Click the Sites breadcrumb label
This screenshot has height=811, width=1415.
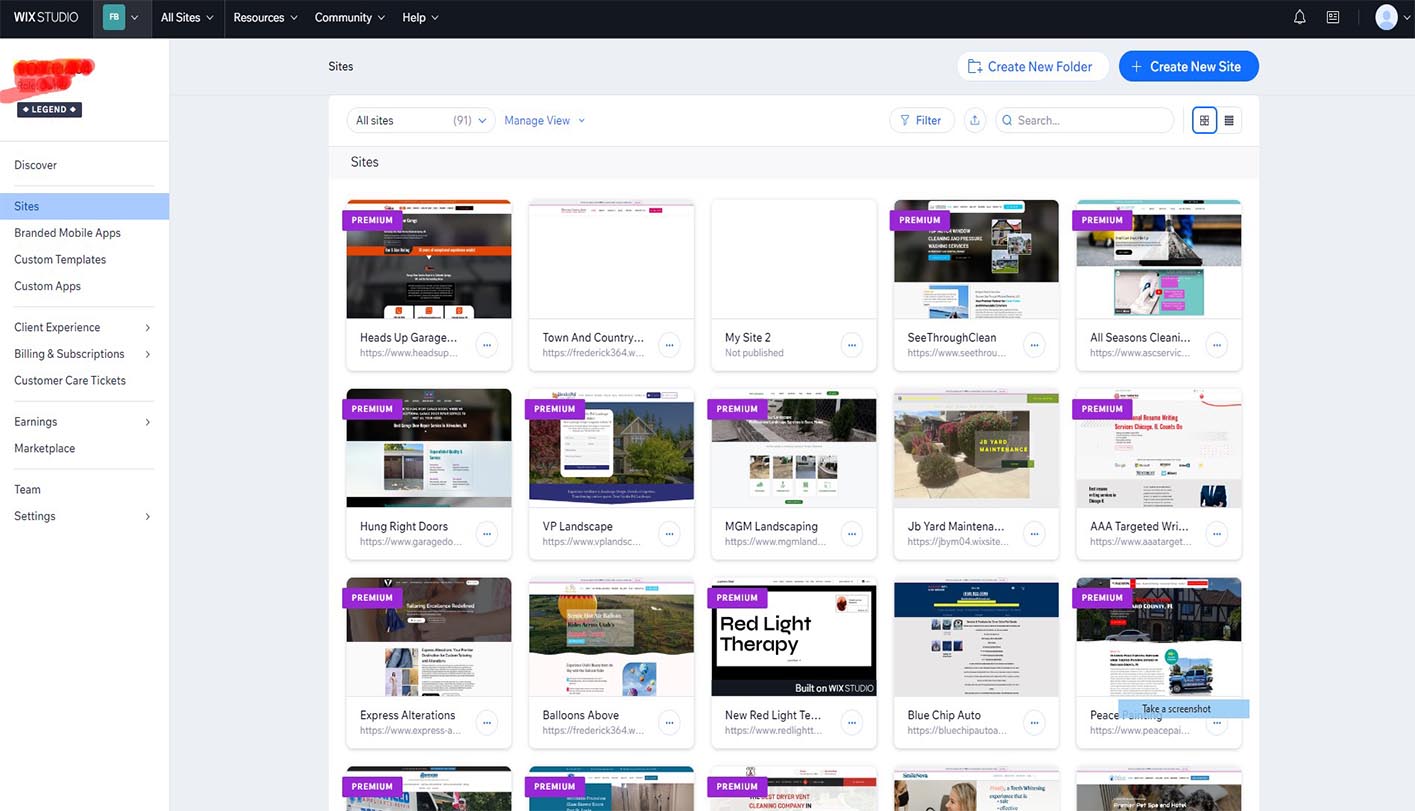(x=341, y=66)
